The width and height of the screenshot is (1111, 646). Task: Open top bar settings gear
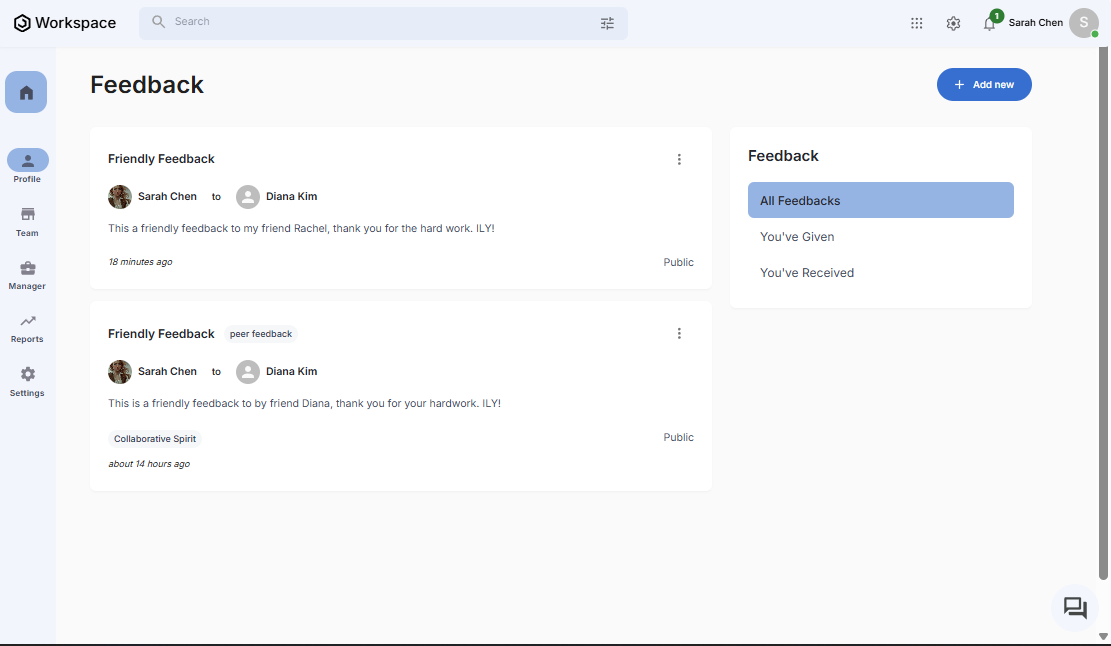click(x=953, y=23)
